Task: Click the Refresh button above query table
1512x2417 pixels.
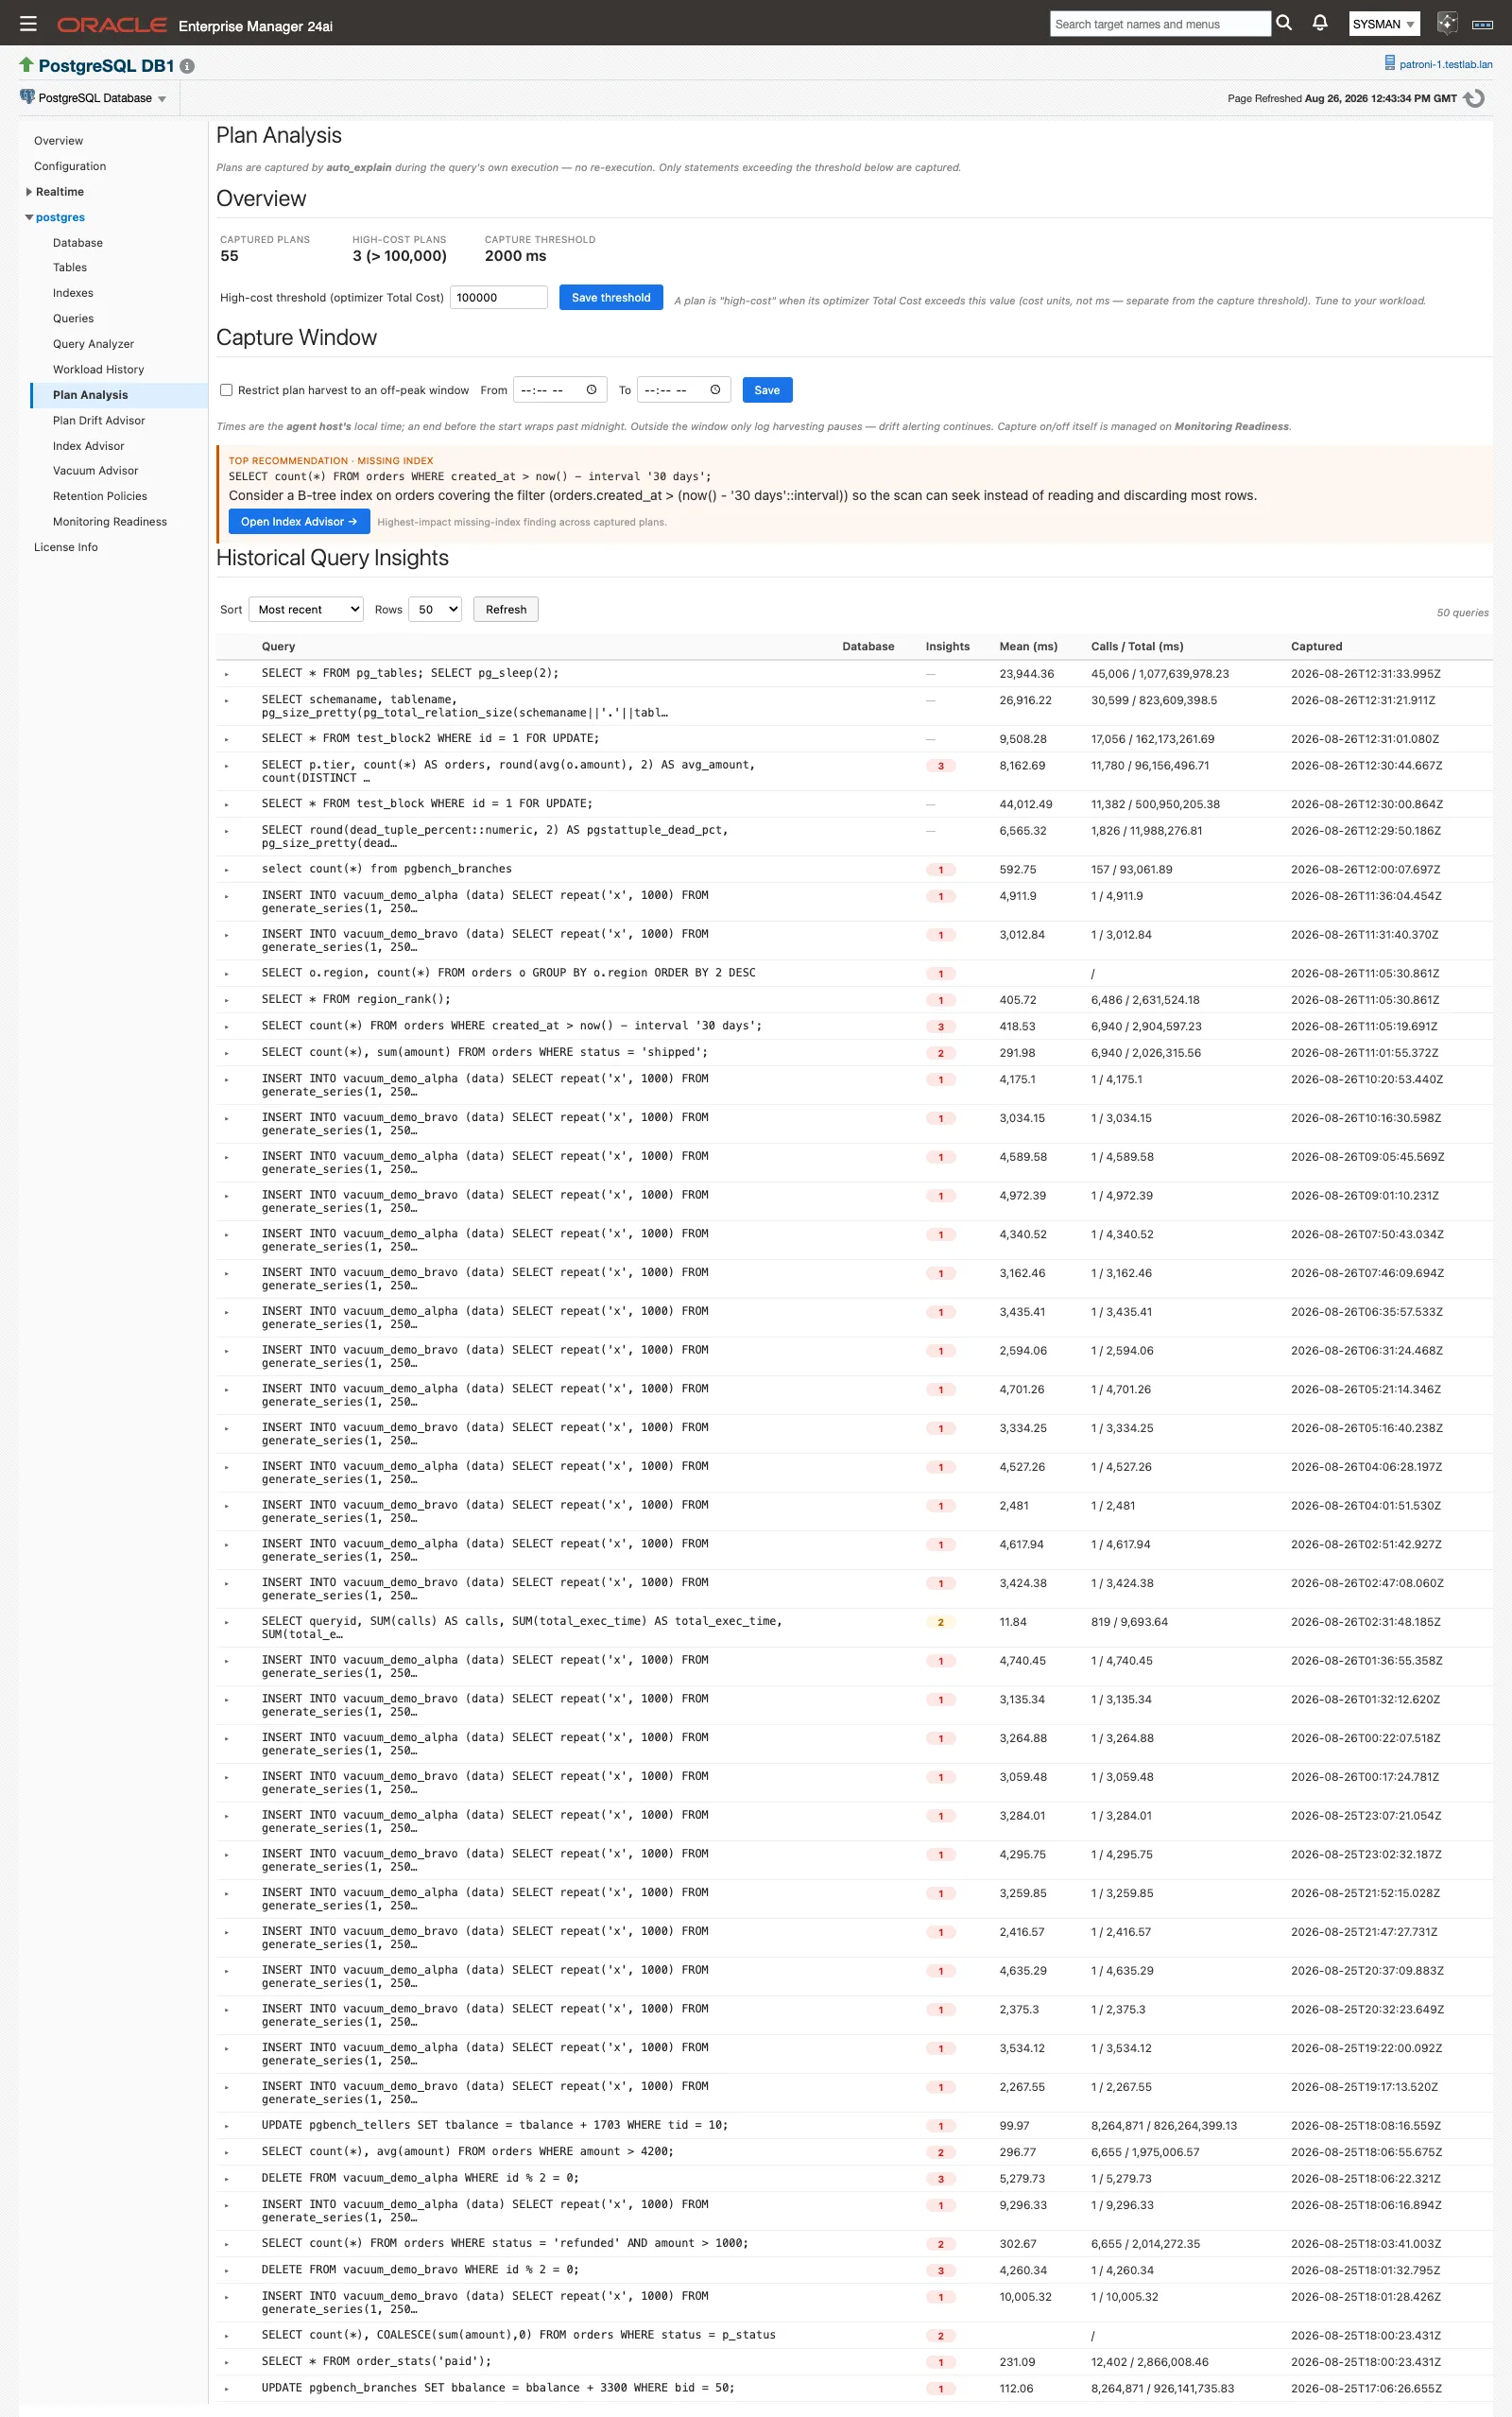Action: [506, 609]
